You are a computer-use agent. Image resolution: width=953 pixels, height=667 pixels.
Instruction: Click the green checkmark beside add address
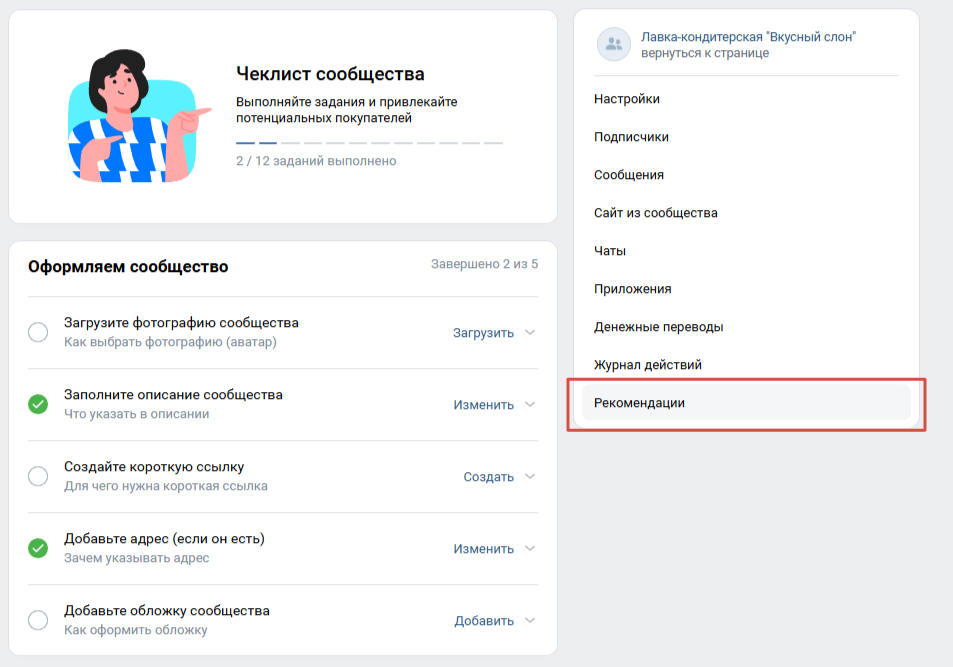pyautogui.click(x=38, y=548)
